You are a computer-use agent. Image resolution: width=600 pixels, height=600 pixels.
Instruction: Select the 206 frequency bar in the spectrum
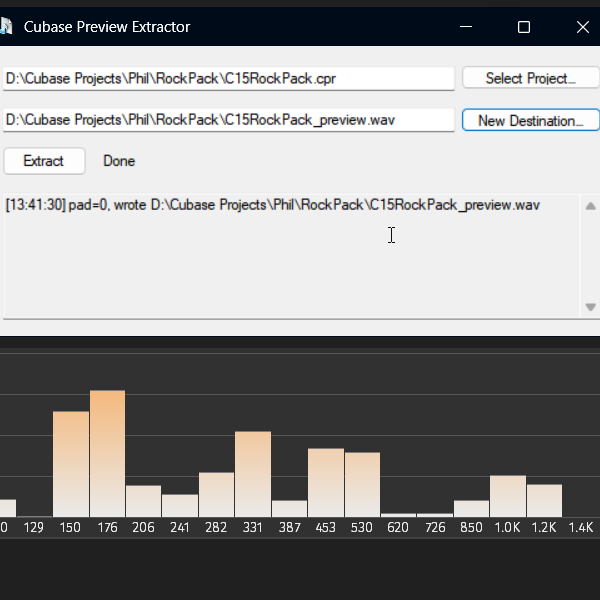(143, 501)
